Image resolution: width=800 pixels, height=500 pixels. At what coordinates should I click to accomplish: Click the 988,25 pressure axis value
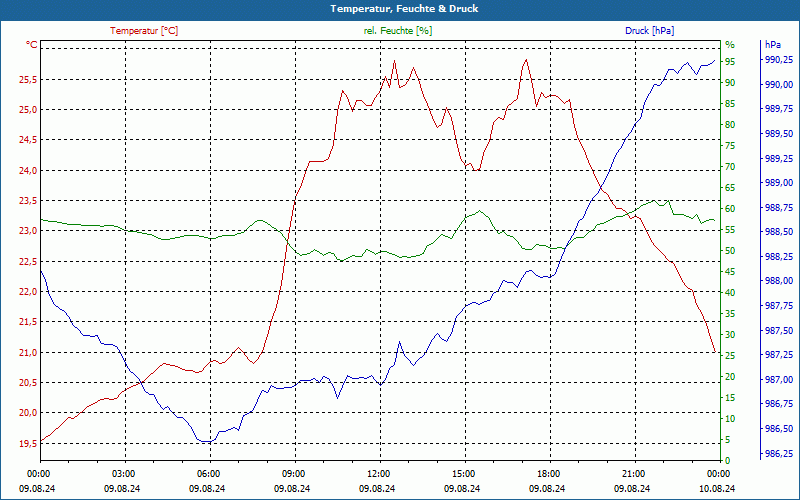[x=779, y=257]
